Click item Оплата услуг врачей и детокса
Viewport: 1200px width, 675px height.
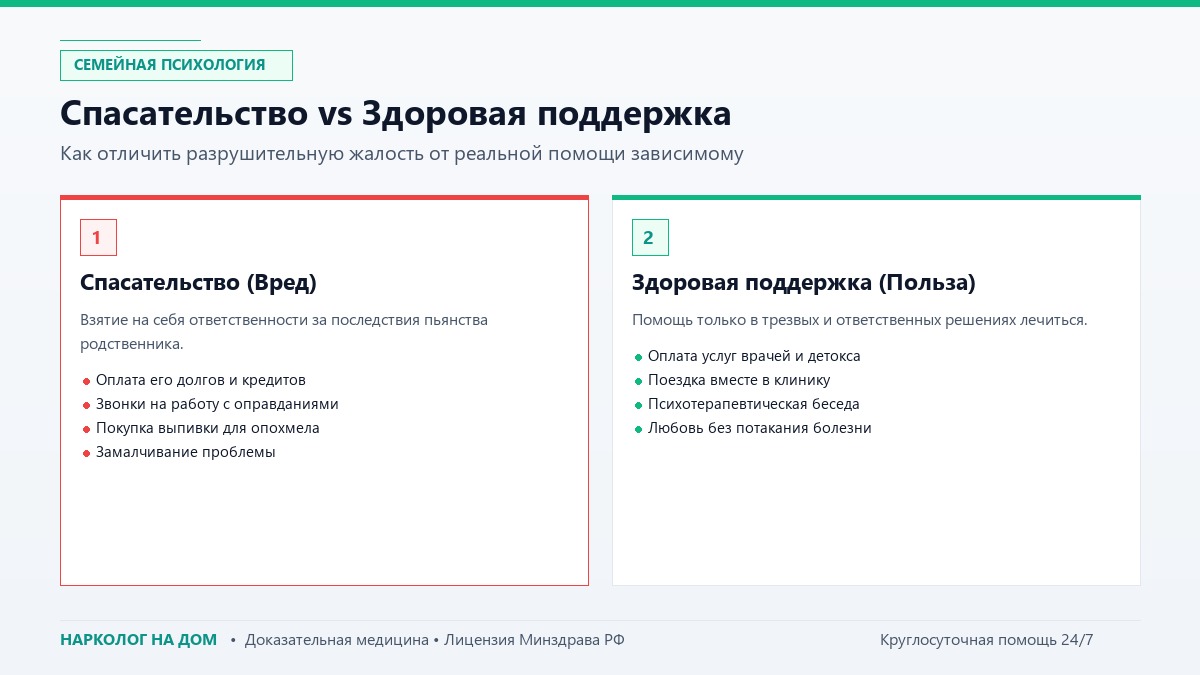pos(754,356)
